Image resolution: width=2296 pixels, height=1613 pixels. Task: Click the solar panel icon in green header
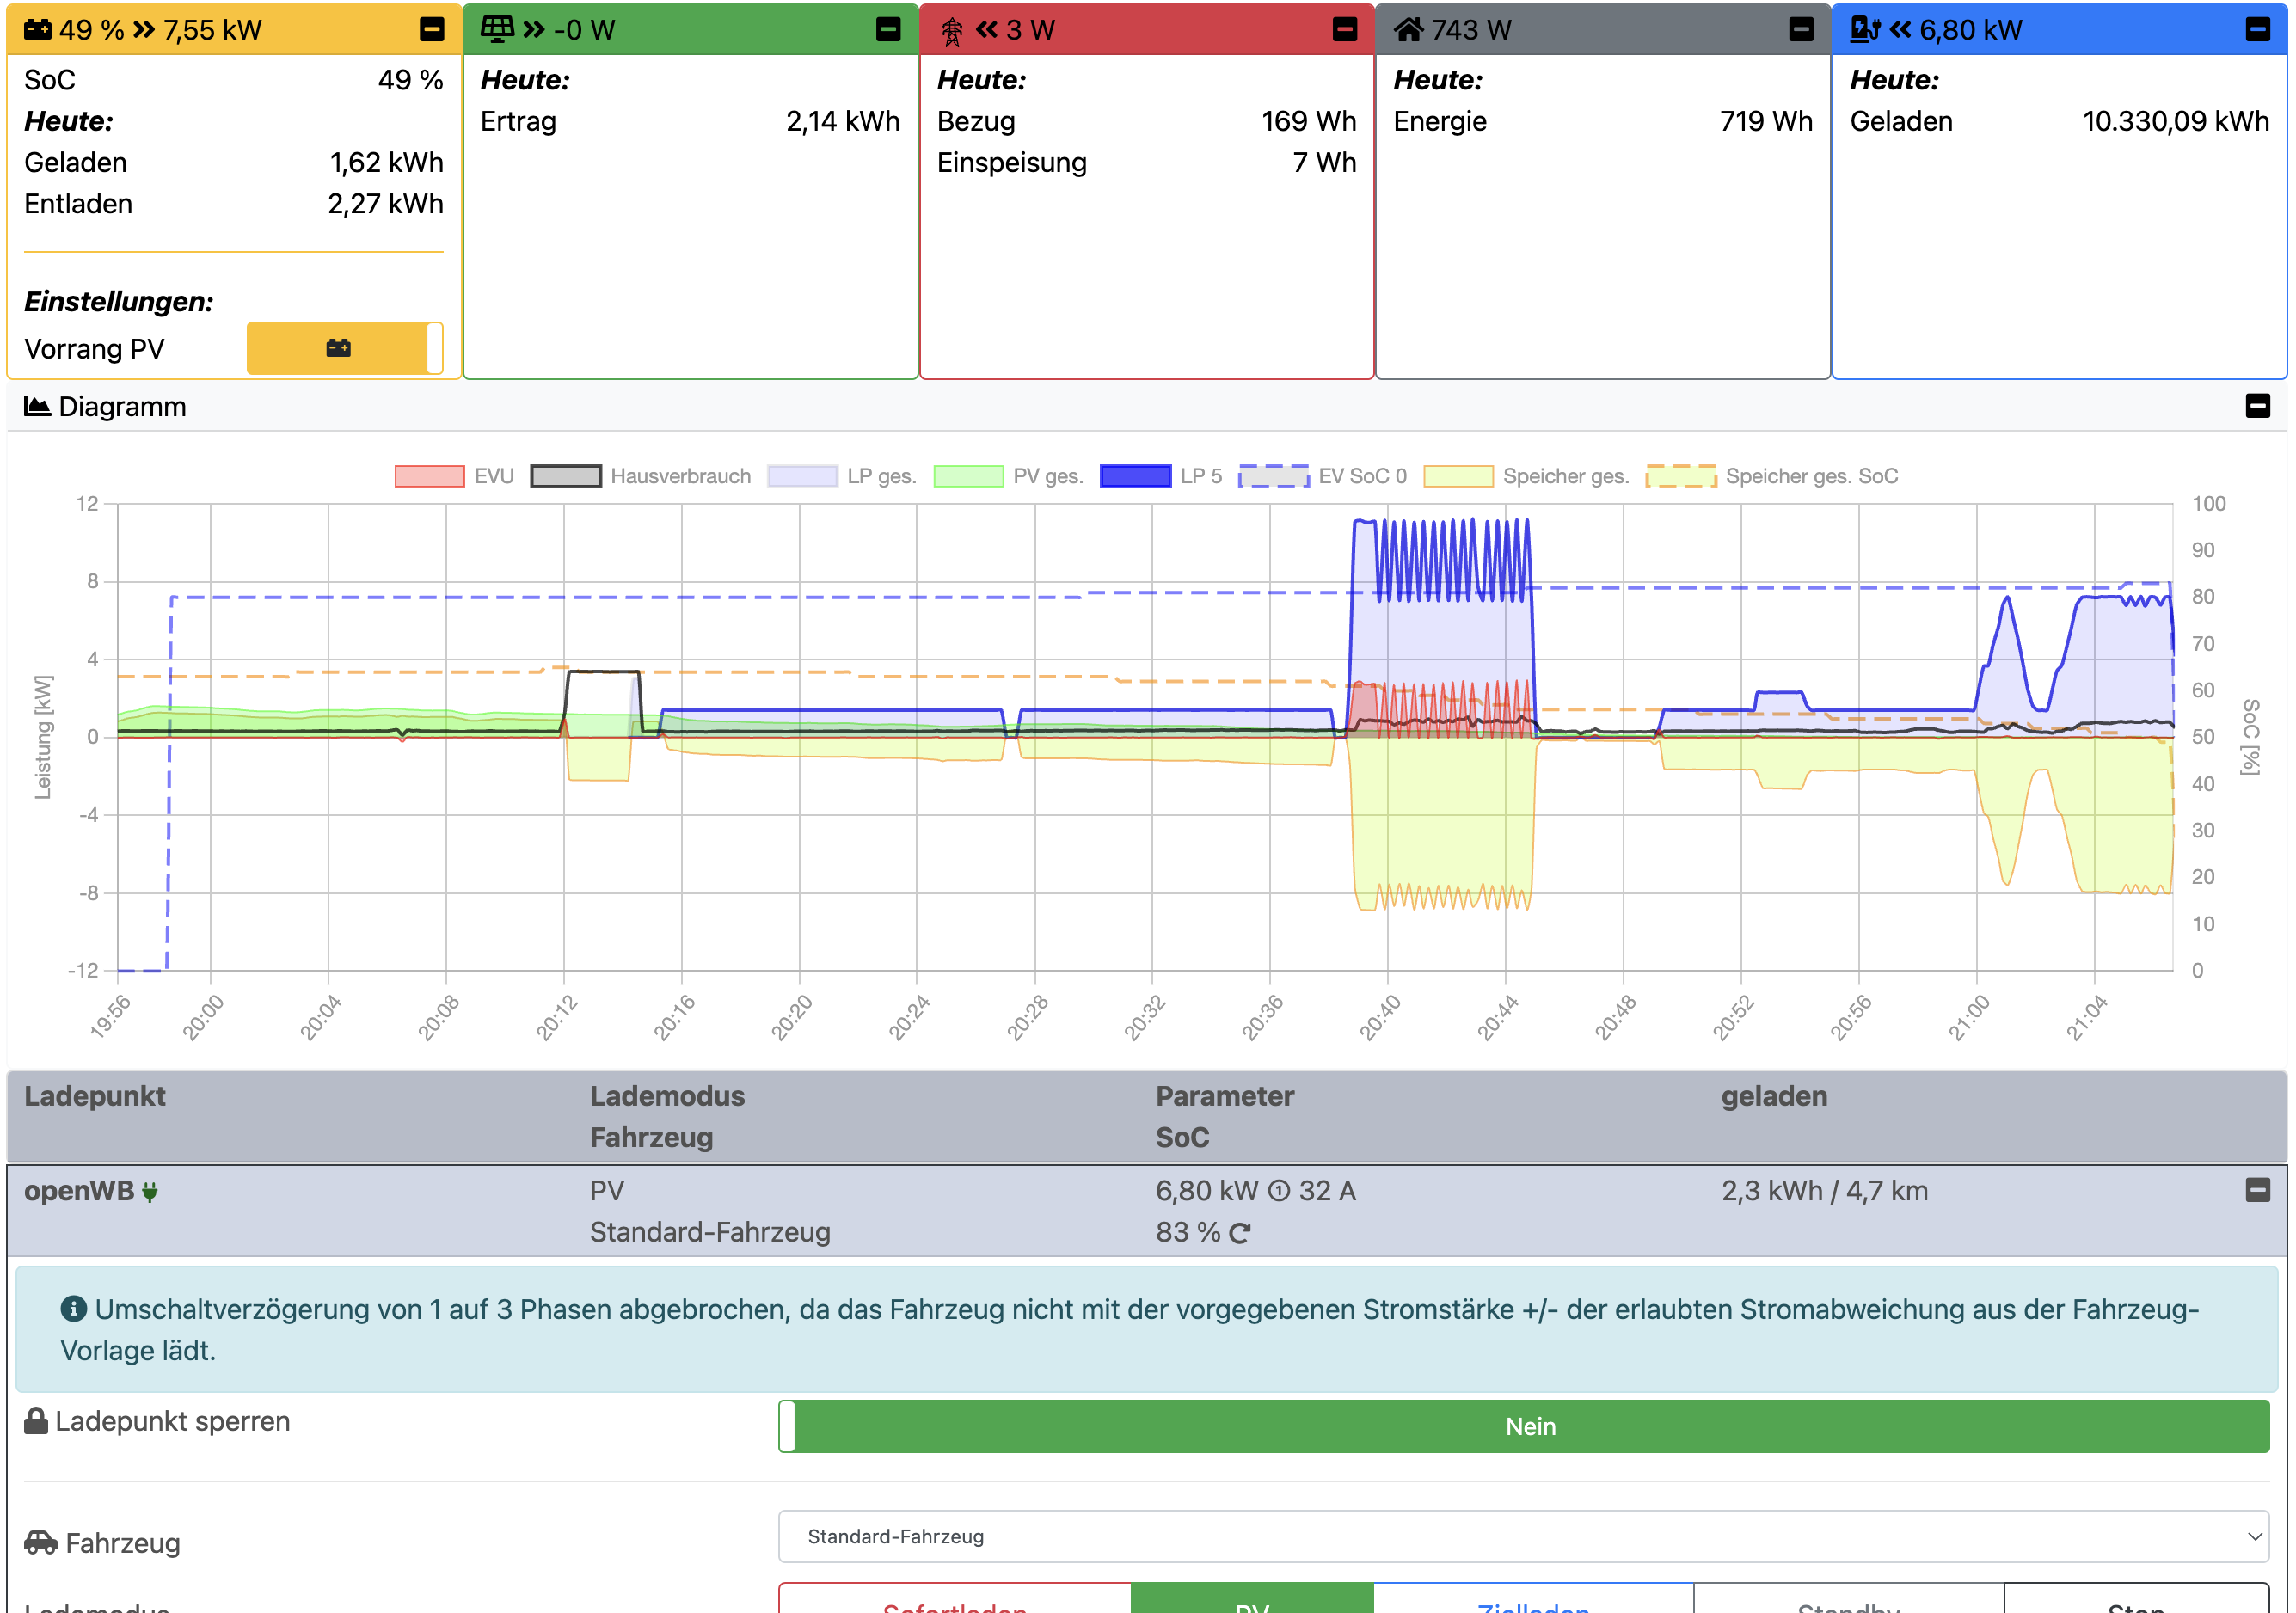click(497, 29)
